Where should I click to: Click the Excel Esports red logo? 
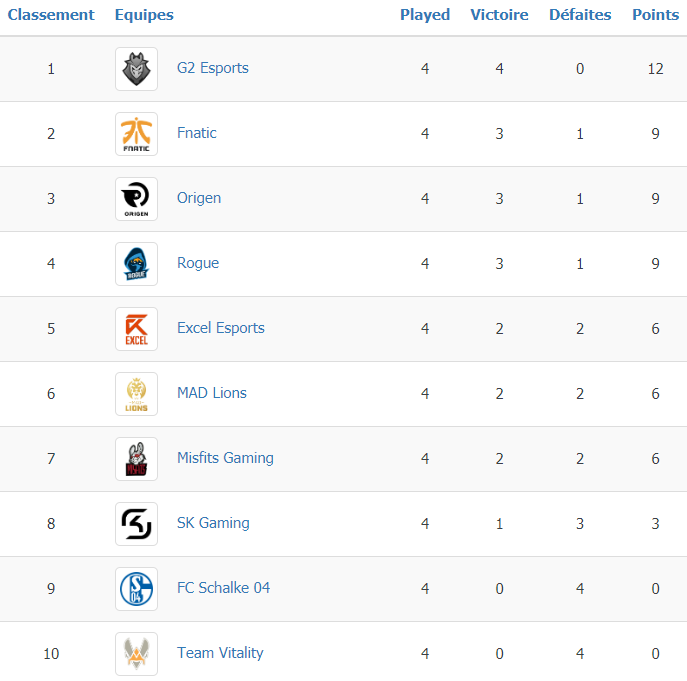(x=136, y=329)
